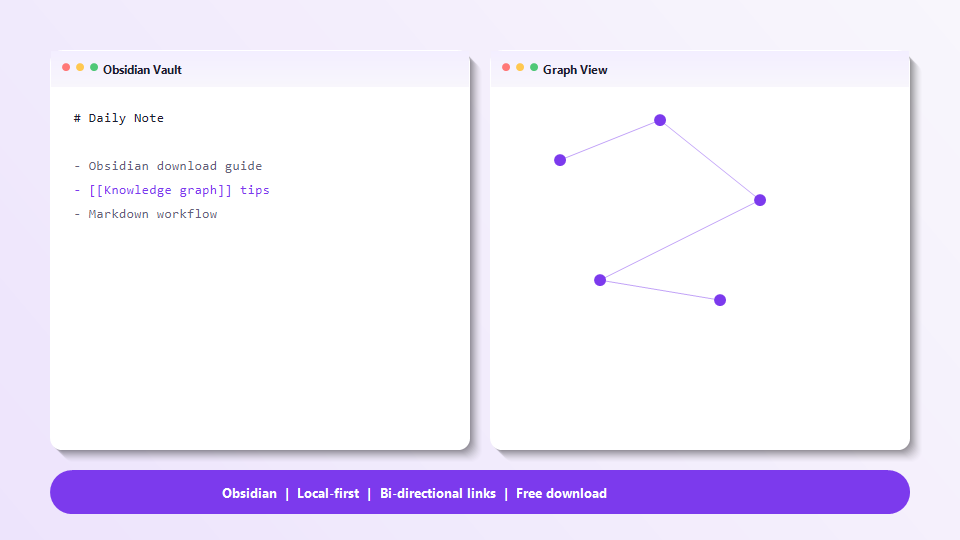Select the bottom-right graph node
This screenshot has height=540, width=960.
pyautogui.click(x=720, y=300)
